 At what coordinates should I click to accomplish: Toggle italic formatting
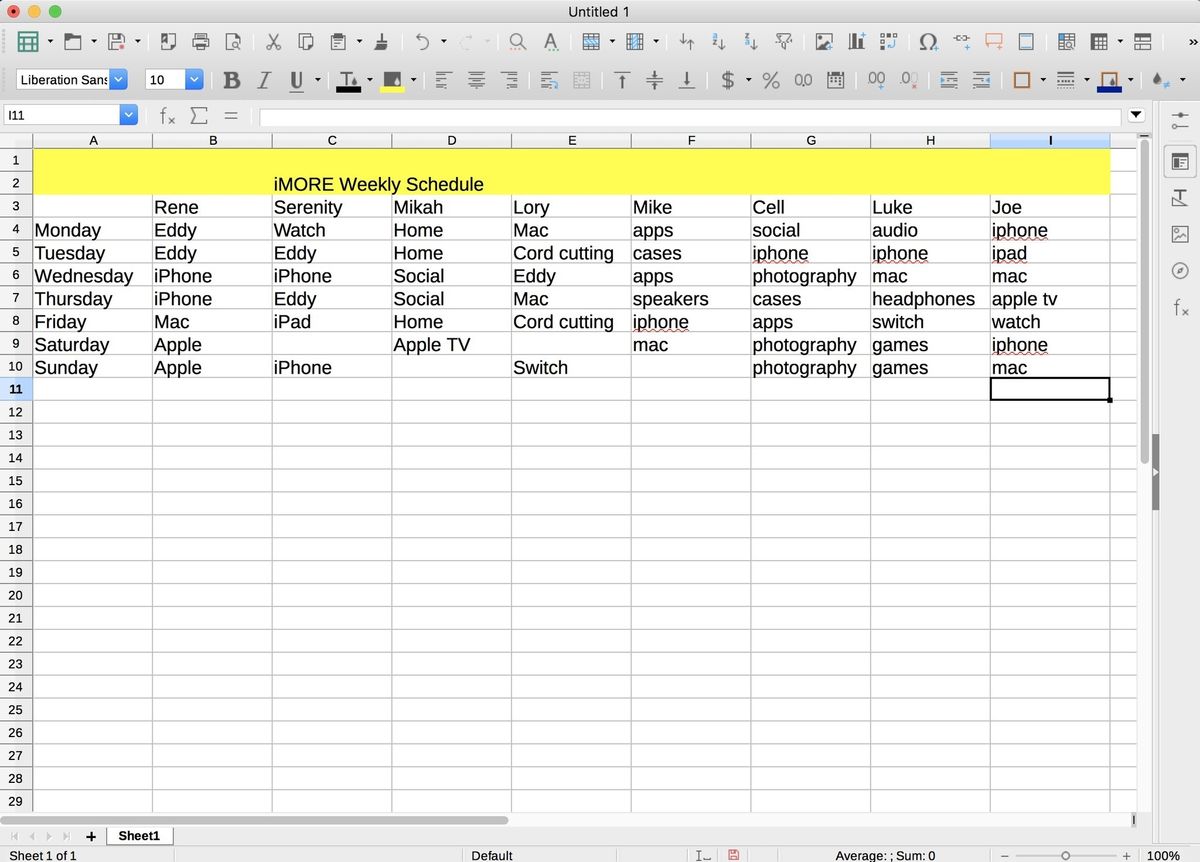click(266, 80)
